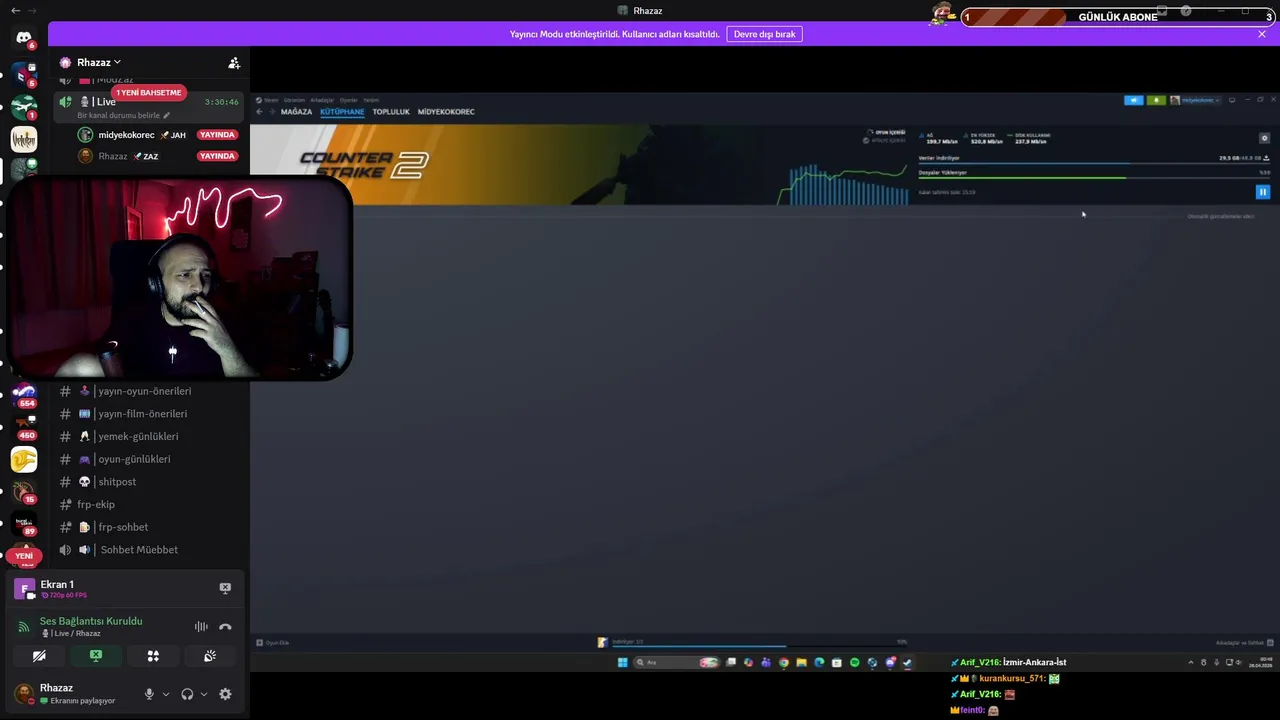Screen dimensions: 1280x720
Task: Turn on camera in voice panel
Action: tap(39, 656)
